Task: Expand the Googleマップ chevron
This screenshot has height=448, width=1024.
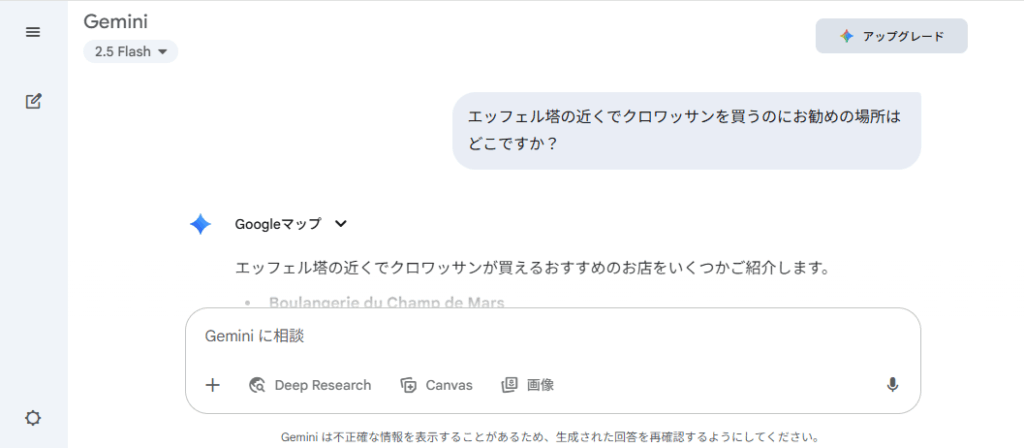Action: (340, 224)
